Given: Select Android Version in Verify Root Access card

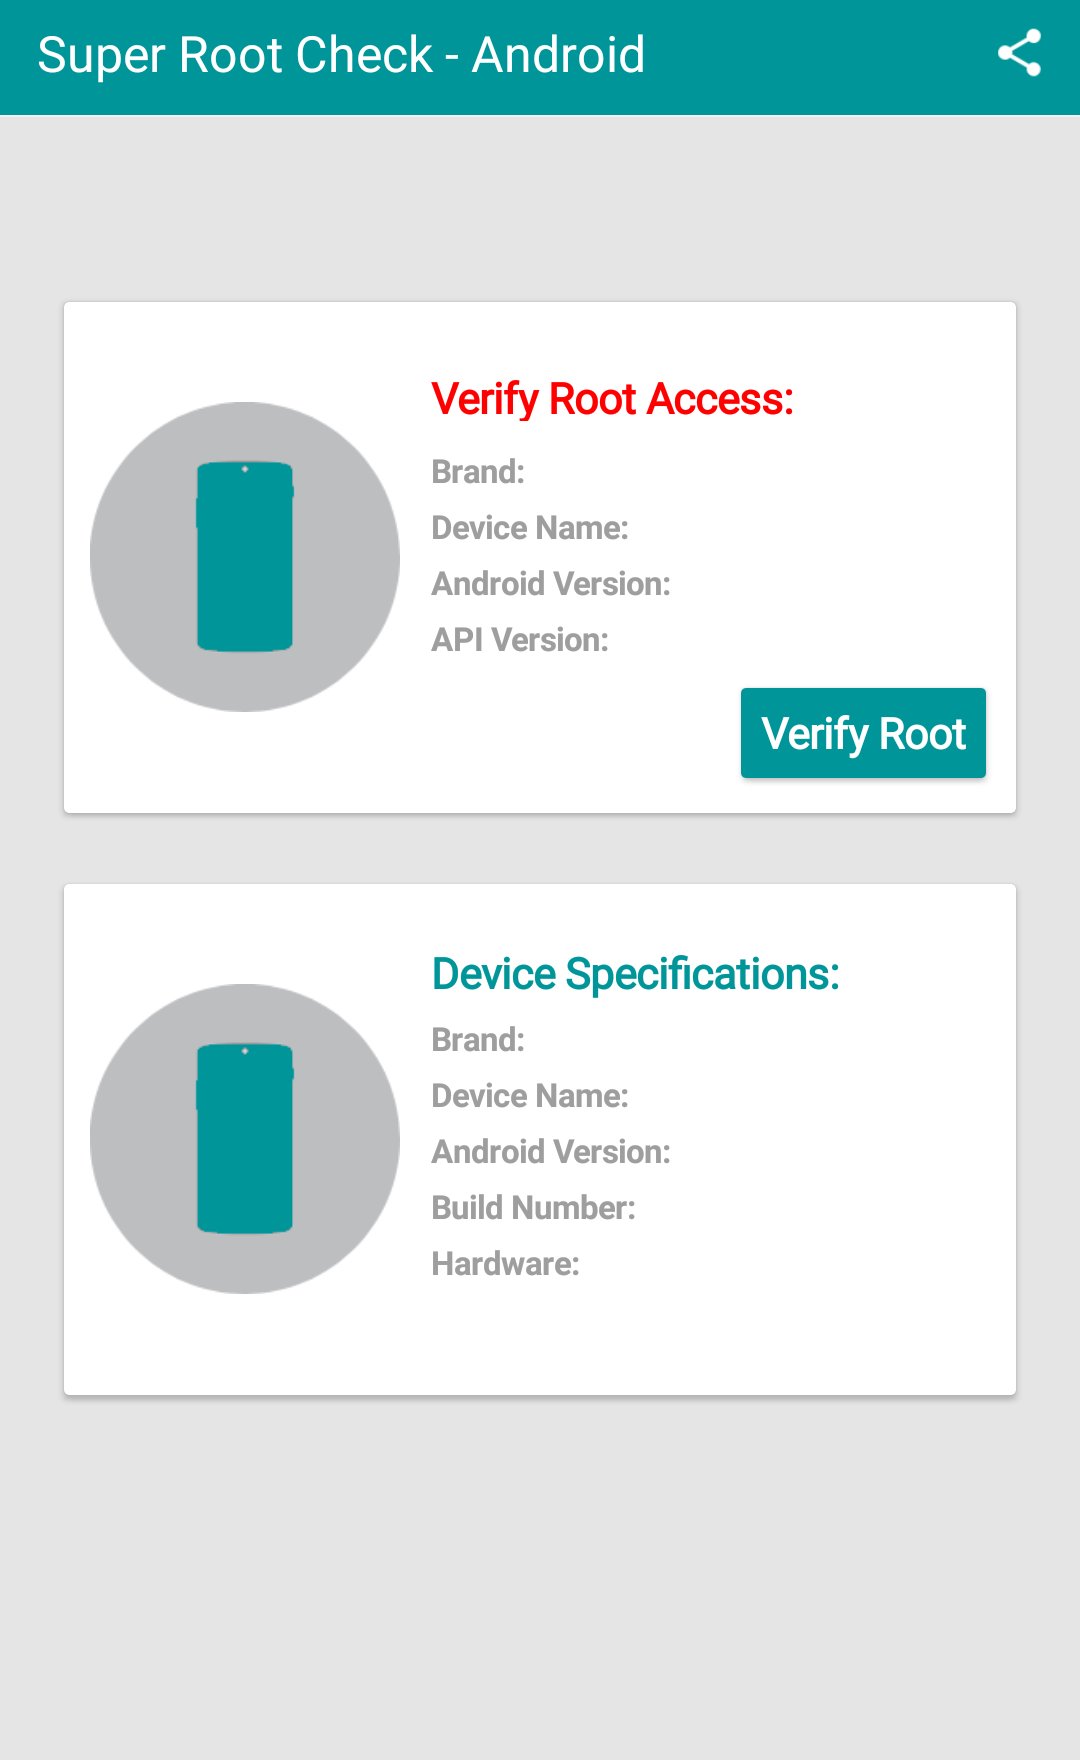Looking at the screenshot, I should pyautogui.click(x=551, y=584).
